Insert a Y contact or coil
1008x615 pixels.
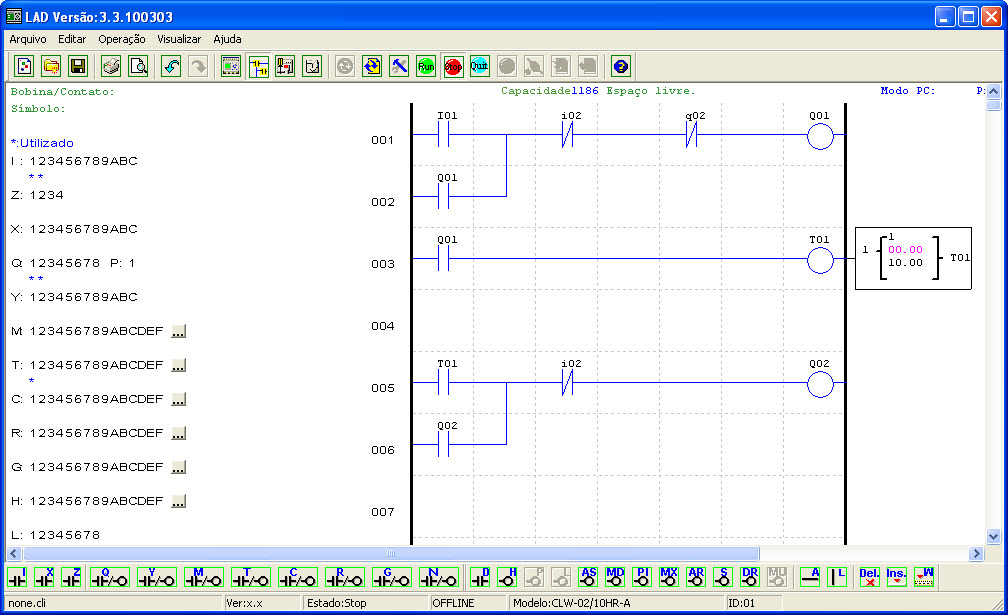(x=157, y=577)
